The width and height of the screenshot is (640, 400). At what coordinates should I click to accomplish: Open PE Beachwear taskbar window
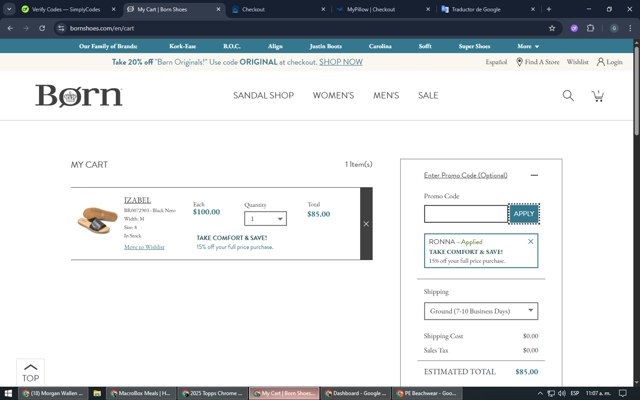427,393
